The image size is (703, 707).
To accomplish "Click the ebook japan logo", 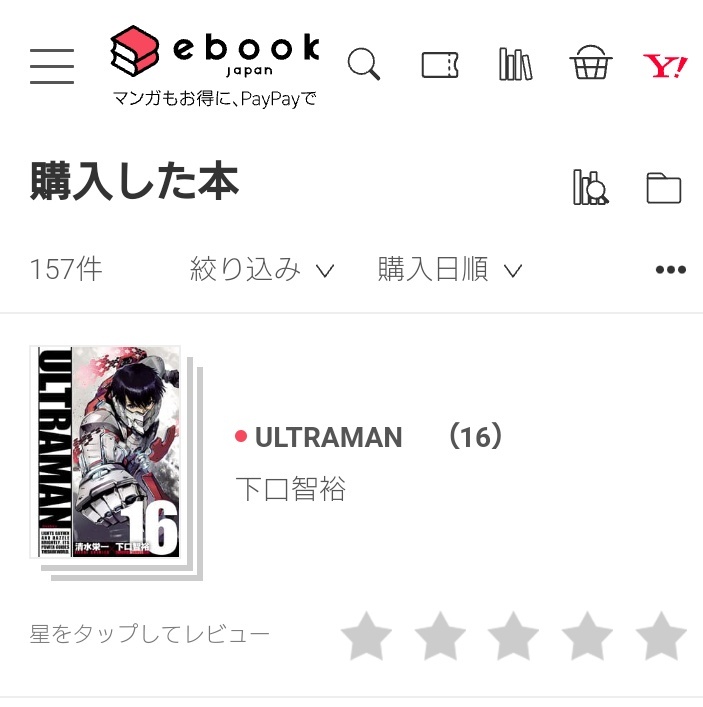I will (x=215, y=51).
